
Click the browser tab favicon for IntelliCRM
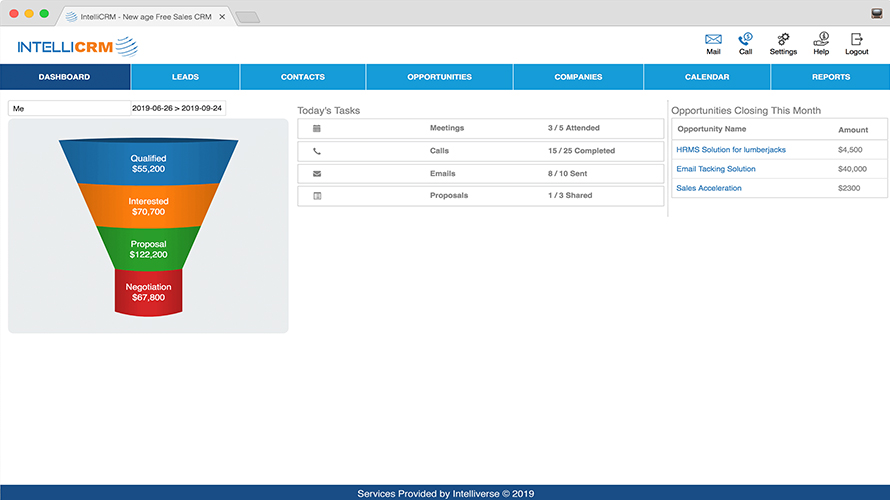click(x=72, y=16)
